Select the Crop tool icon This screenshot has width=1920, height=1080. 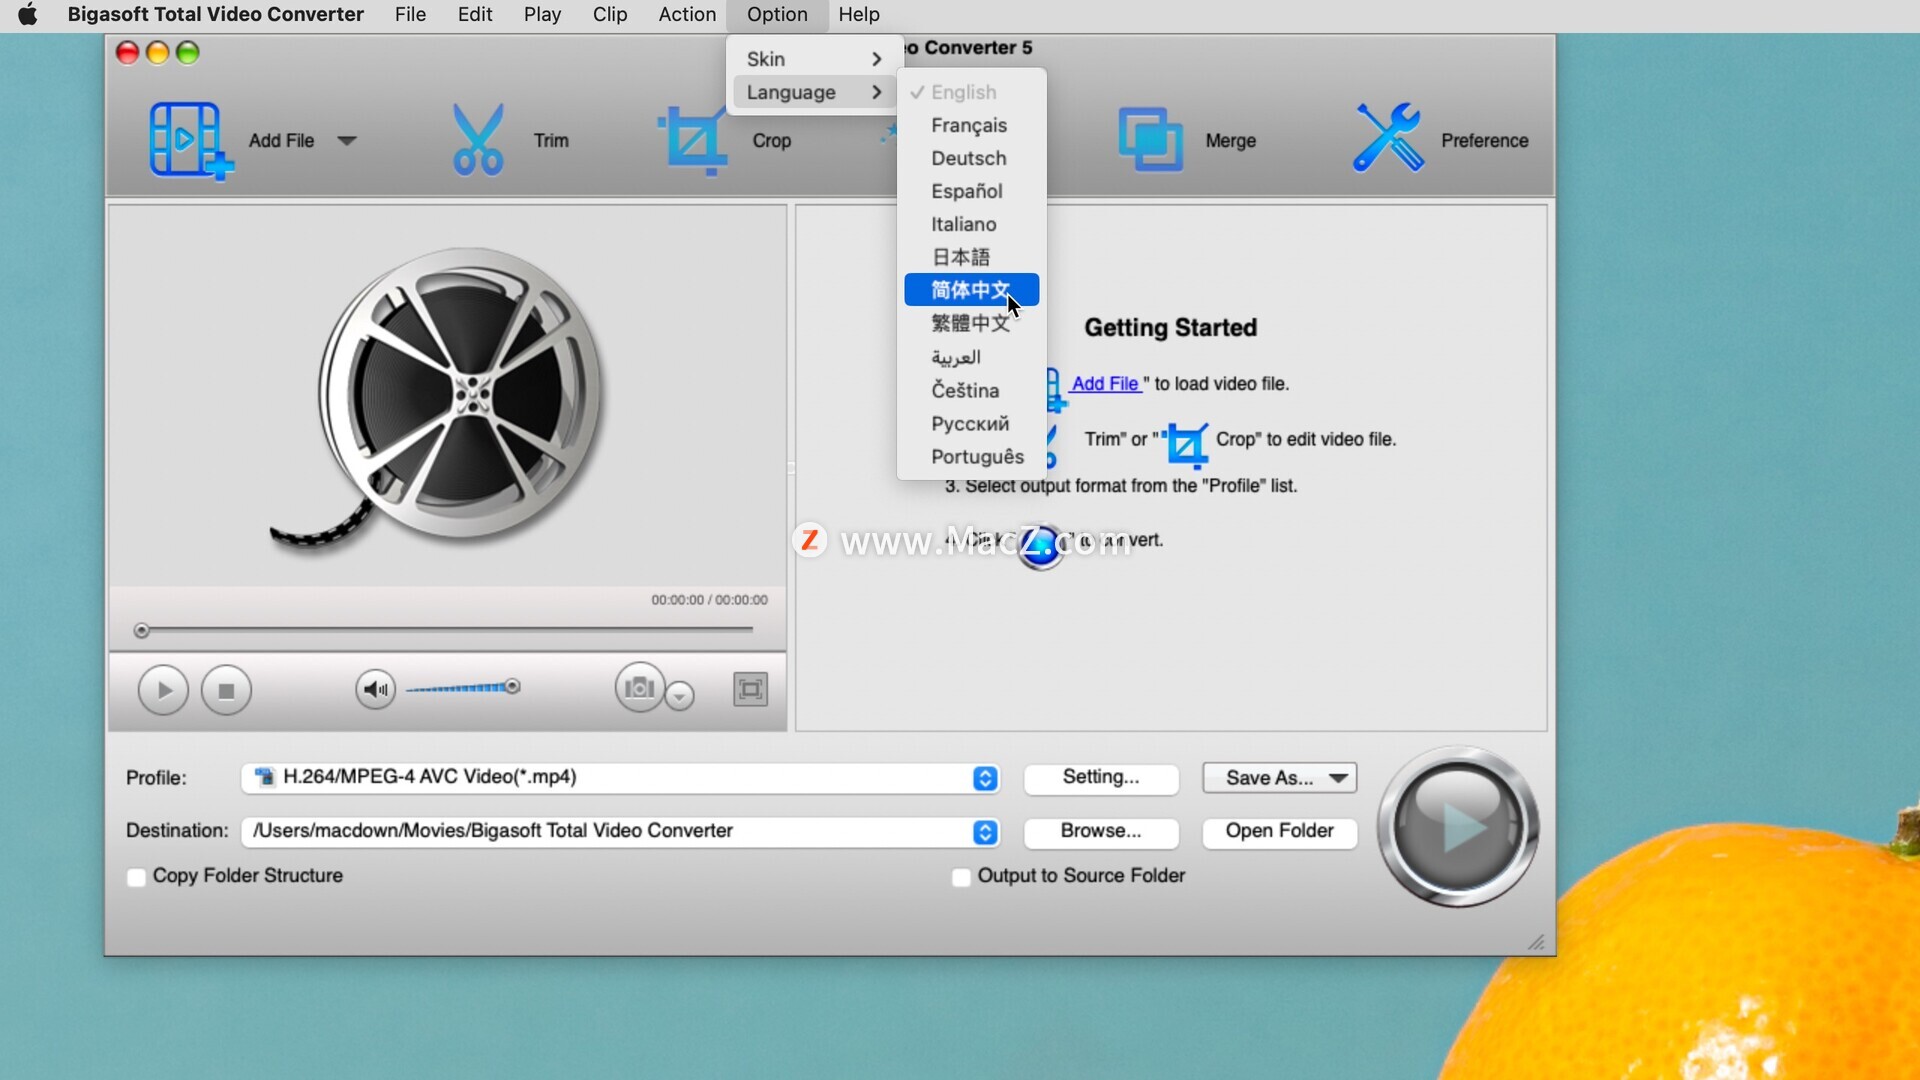point(692,140)
